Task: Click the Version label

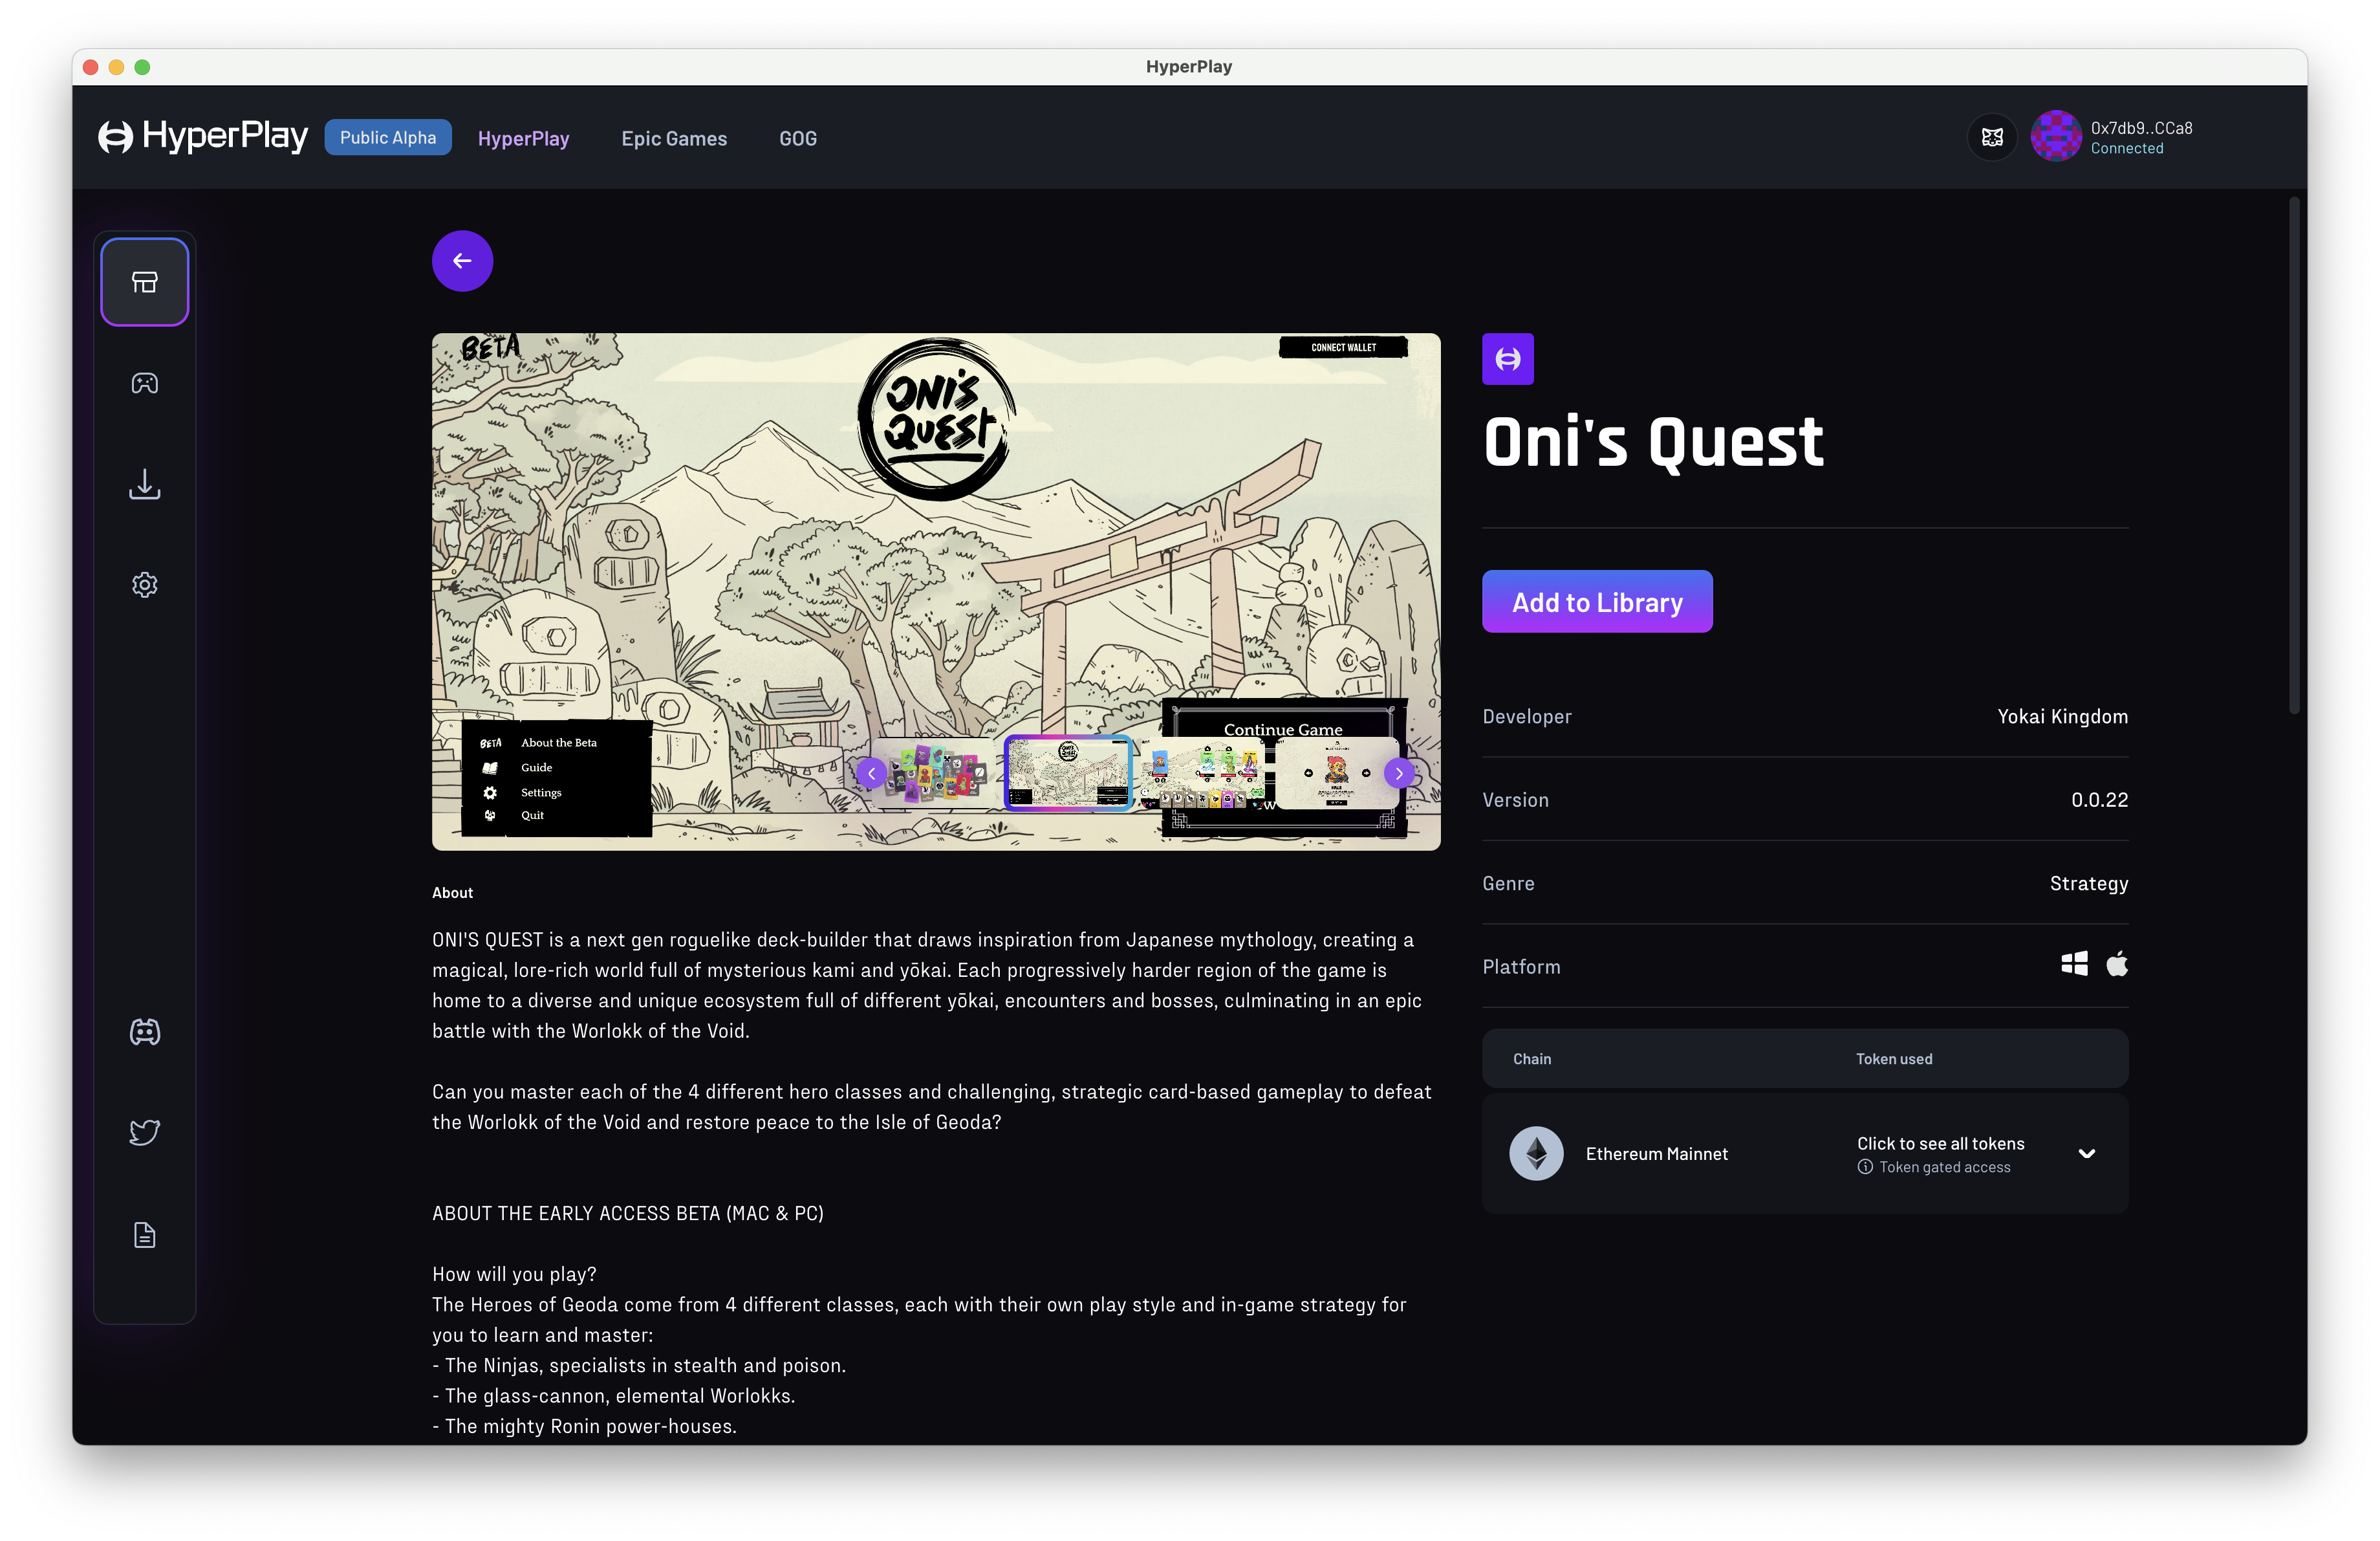Action: 1515,800
